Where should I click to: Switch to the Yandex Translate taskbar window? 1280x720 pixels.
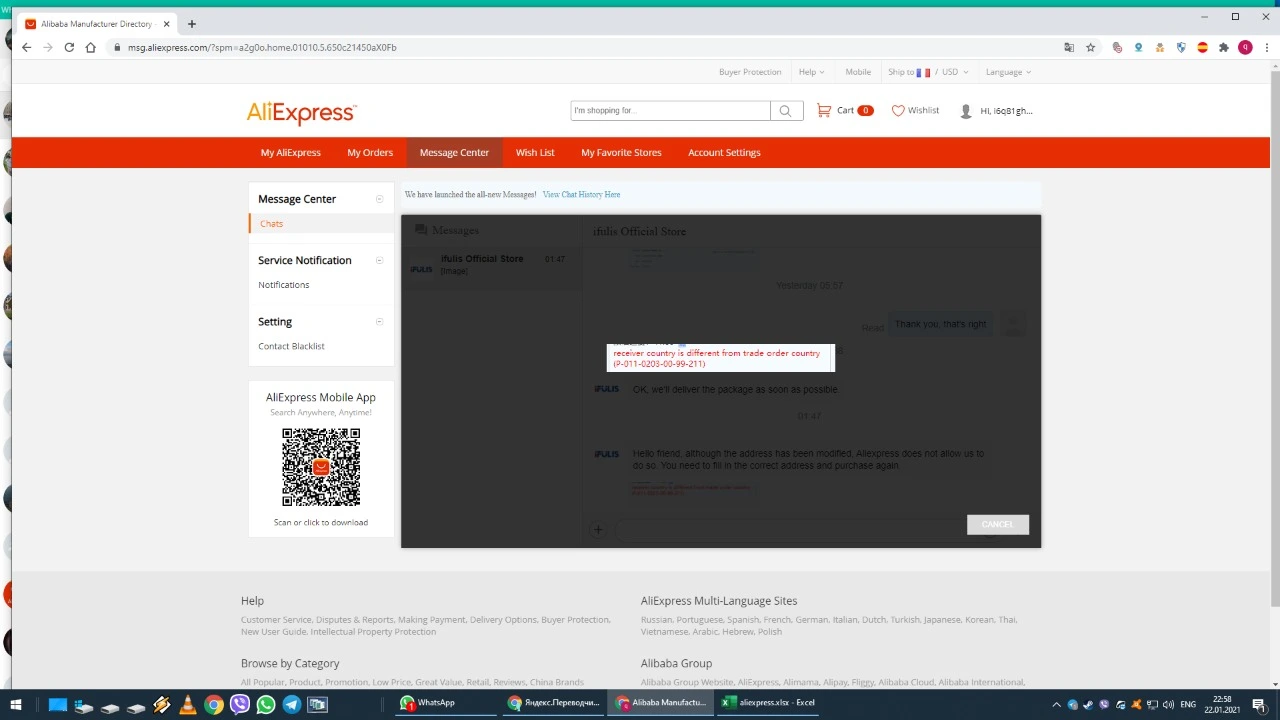(555, 703)
